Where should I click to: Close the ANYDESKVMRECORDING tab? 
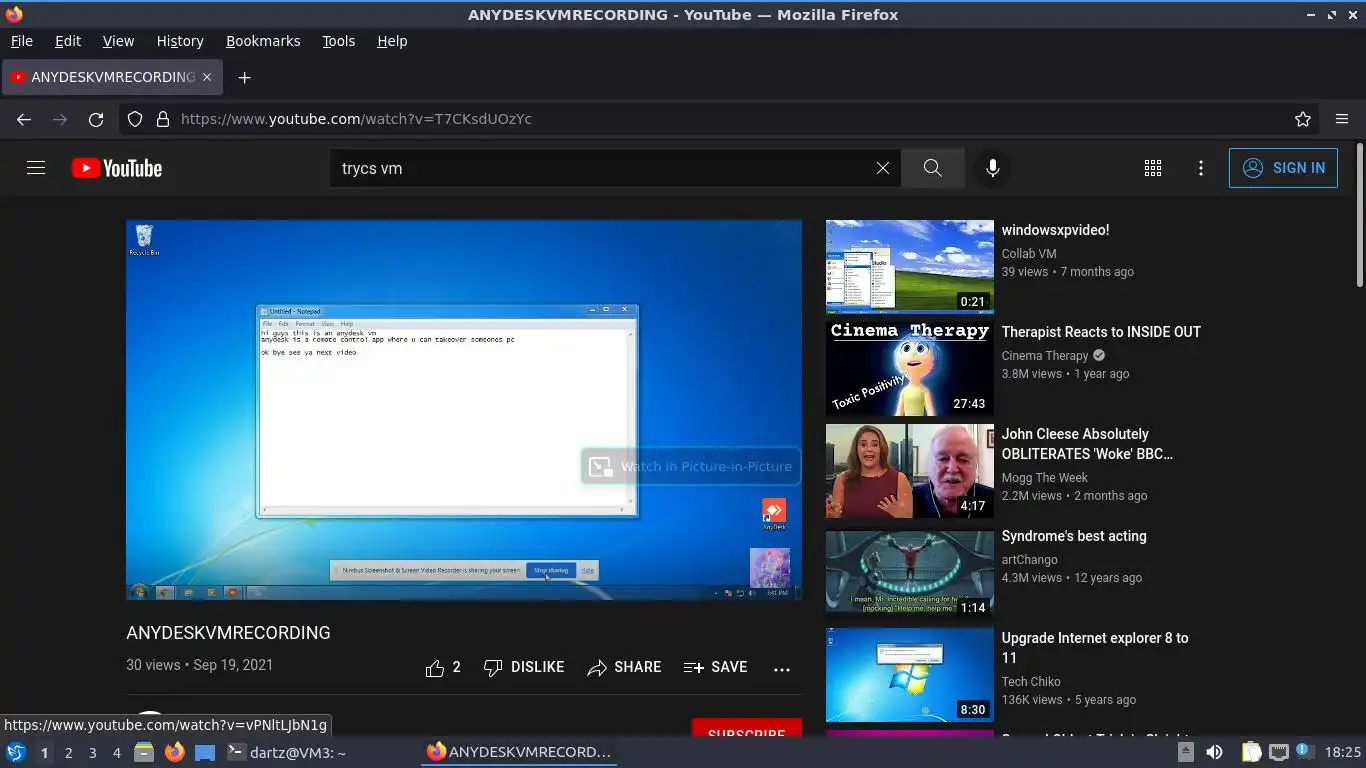click(x=208, y=77)
